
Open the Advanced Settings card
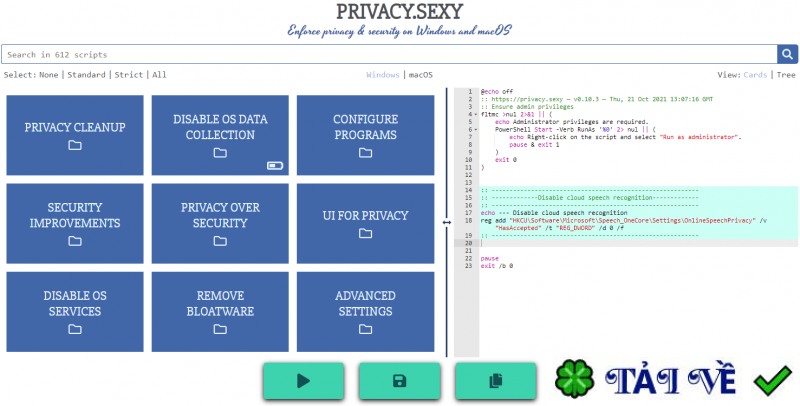(365, 312)
